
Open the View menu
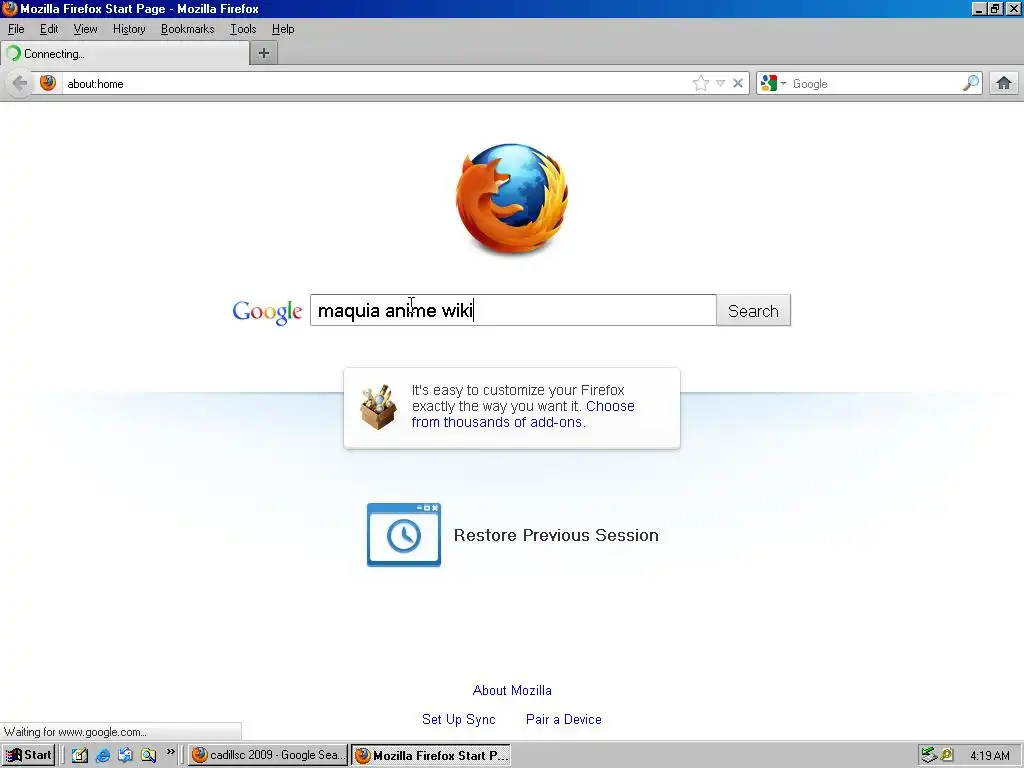[x=85, y=29]
